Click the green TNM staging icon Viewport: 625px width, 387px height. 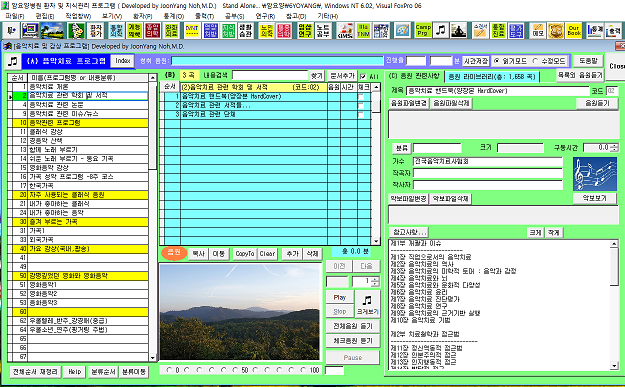(363, 30)
